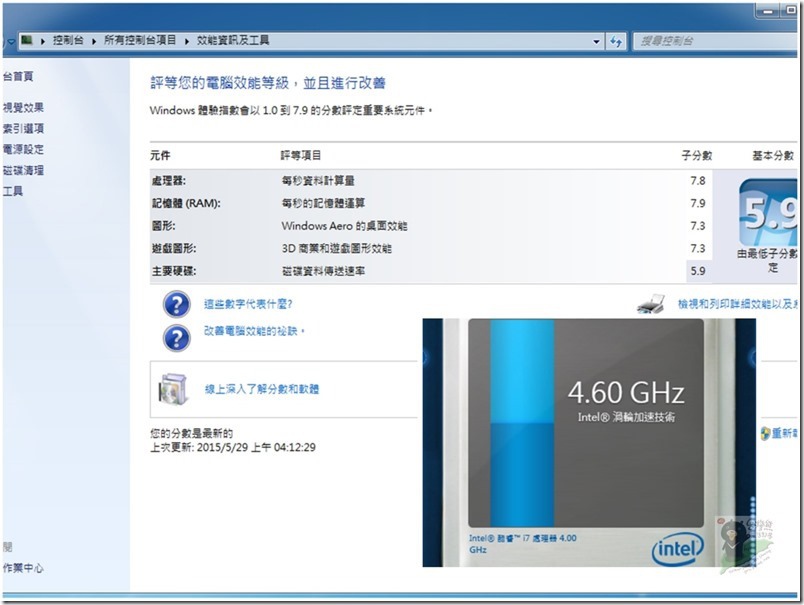Open the 改善電腦效能的祕訣 link

tap(254, 331)
